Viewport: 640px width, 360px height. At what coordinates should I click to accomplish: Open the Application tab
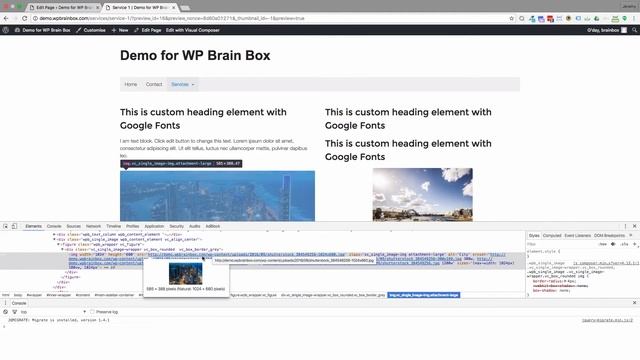(154, 226)
